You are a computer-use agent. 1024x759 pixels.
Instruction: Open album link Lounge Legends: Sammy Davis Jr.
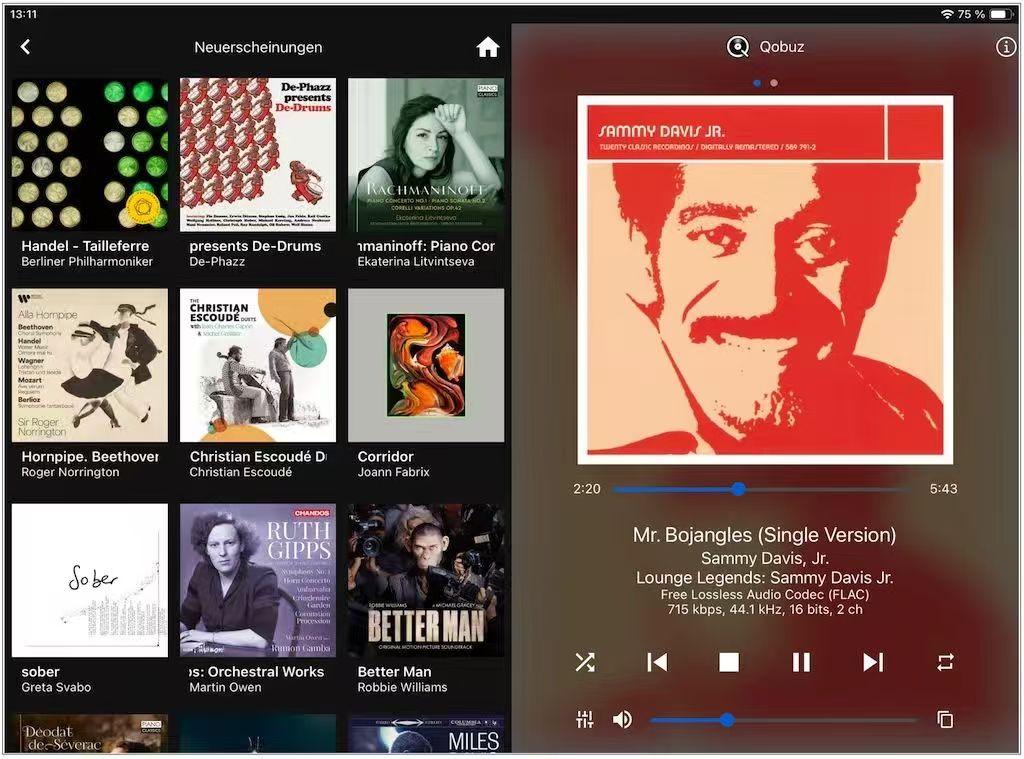[765, 578]
